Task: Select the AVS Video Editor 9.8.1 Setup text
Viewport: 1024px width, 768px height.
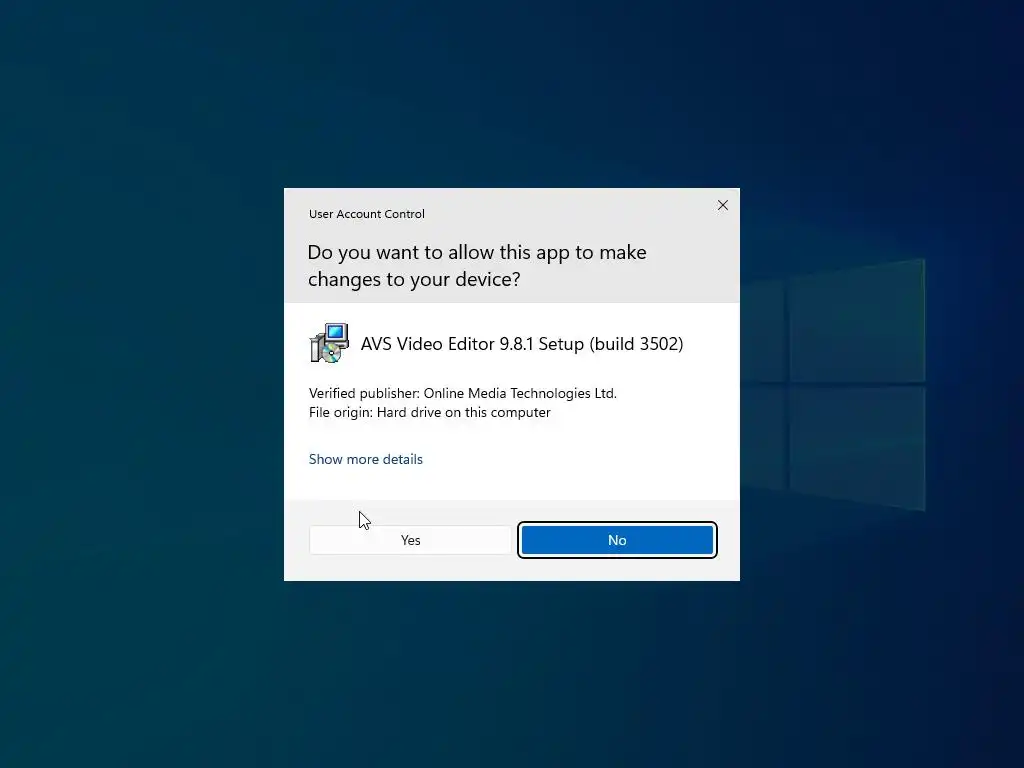Action: [x=522, y=344]
